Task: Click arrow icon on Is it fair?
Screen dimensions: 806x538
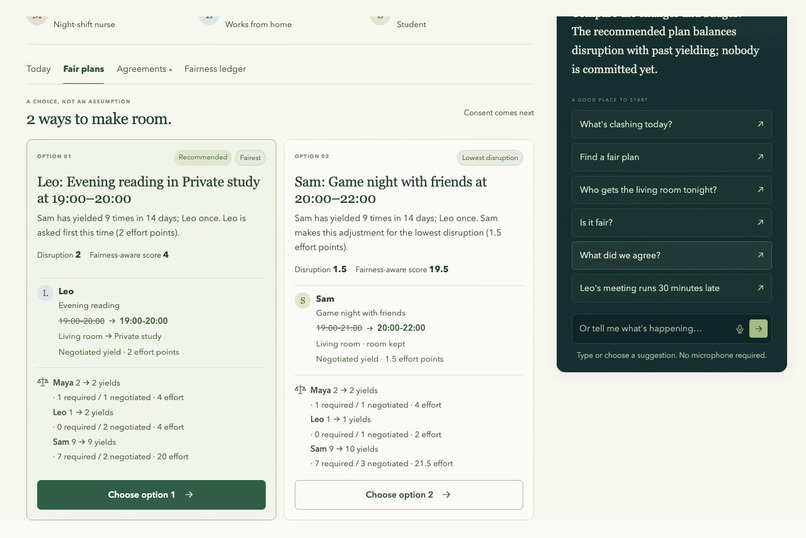Action: pyautogui.click(x=760, y=222)
